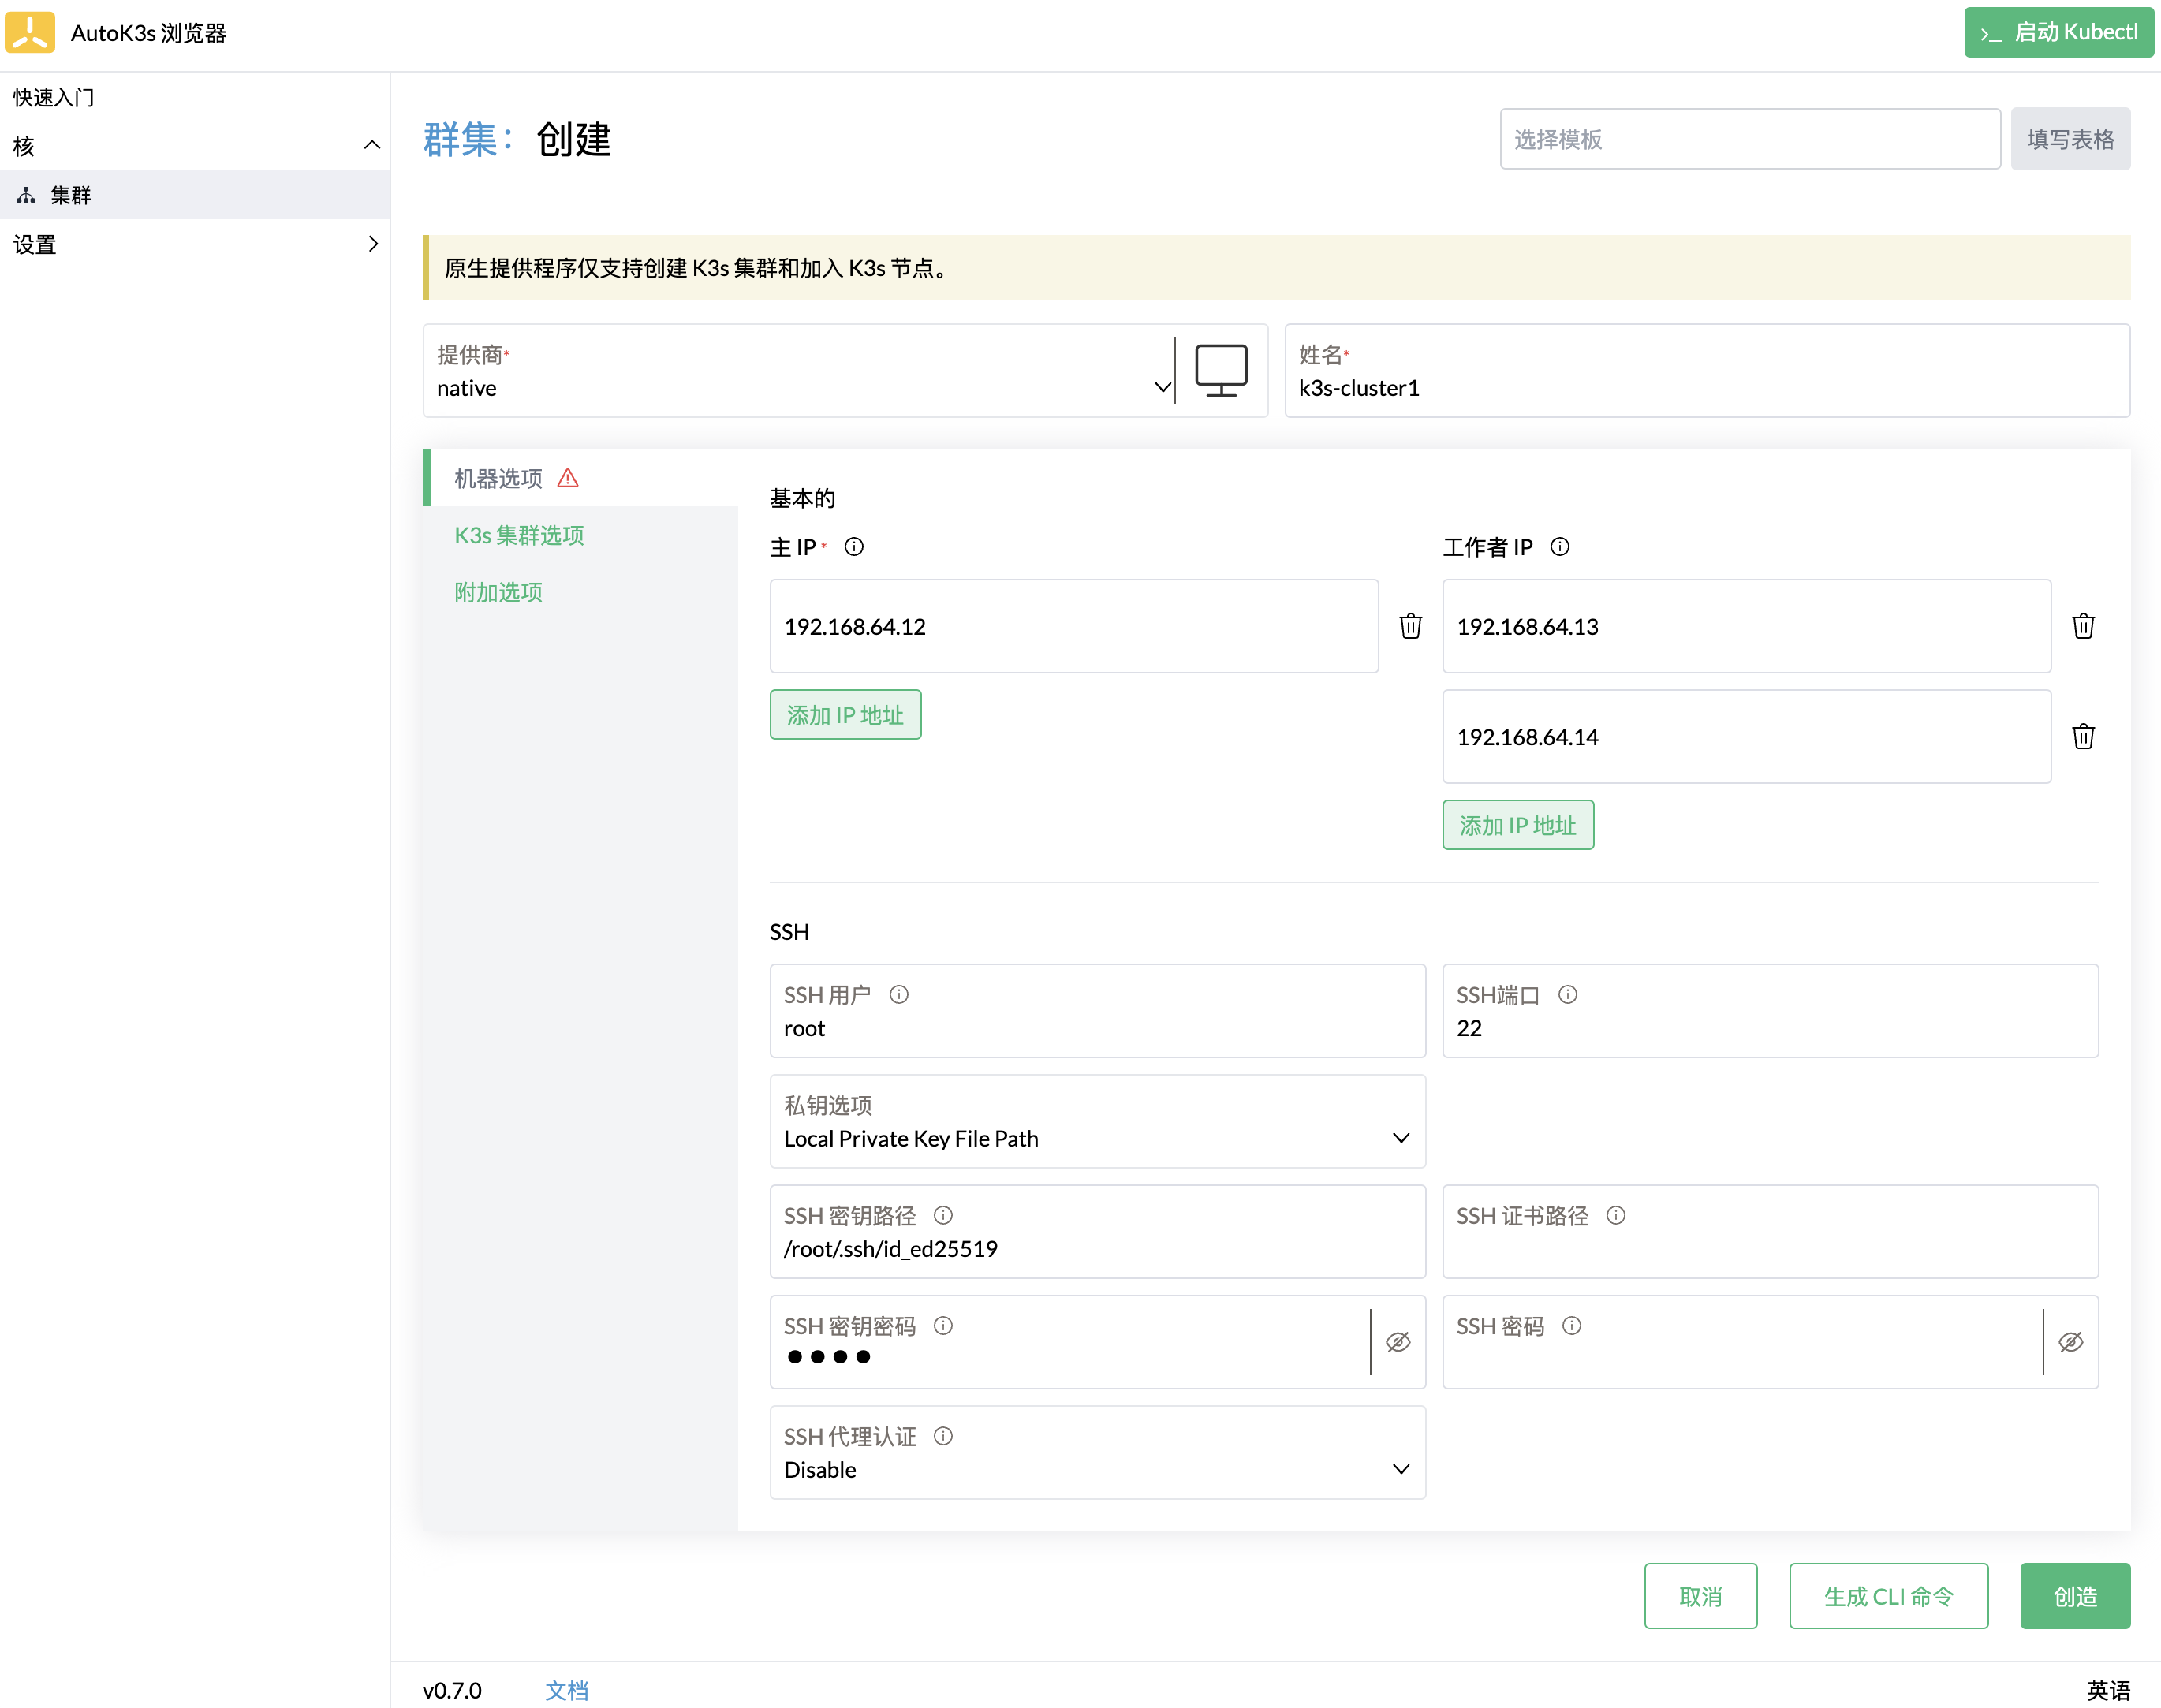Click the SSH端口 22 field
Viewport: 2161px width, 1708px height.
(x=1770, y=1011)
